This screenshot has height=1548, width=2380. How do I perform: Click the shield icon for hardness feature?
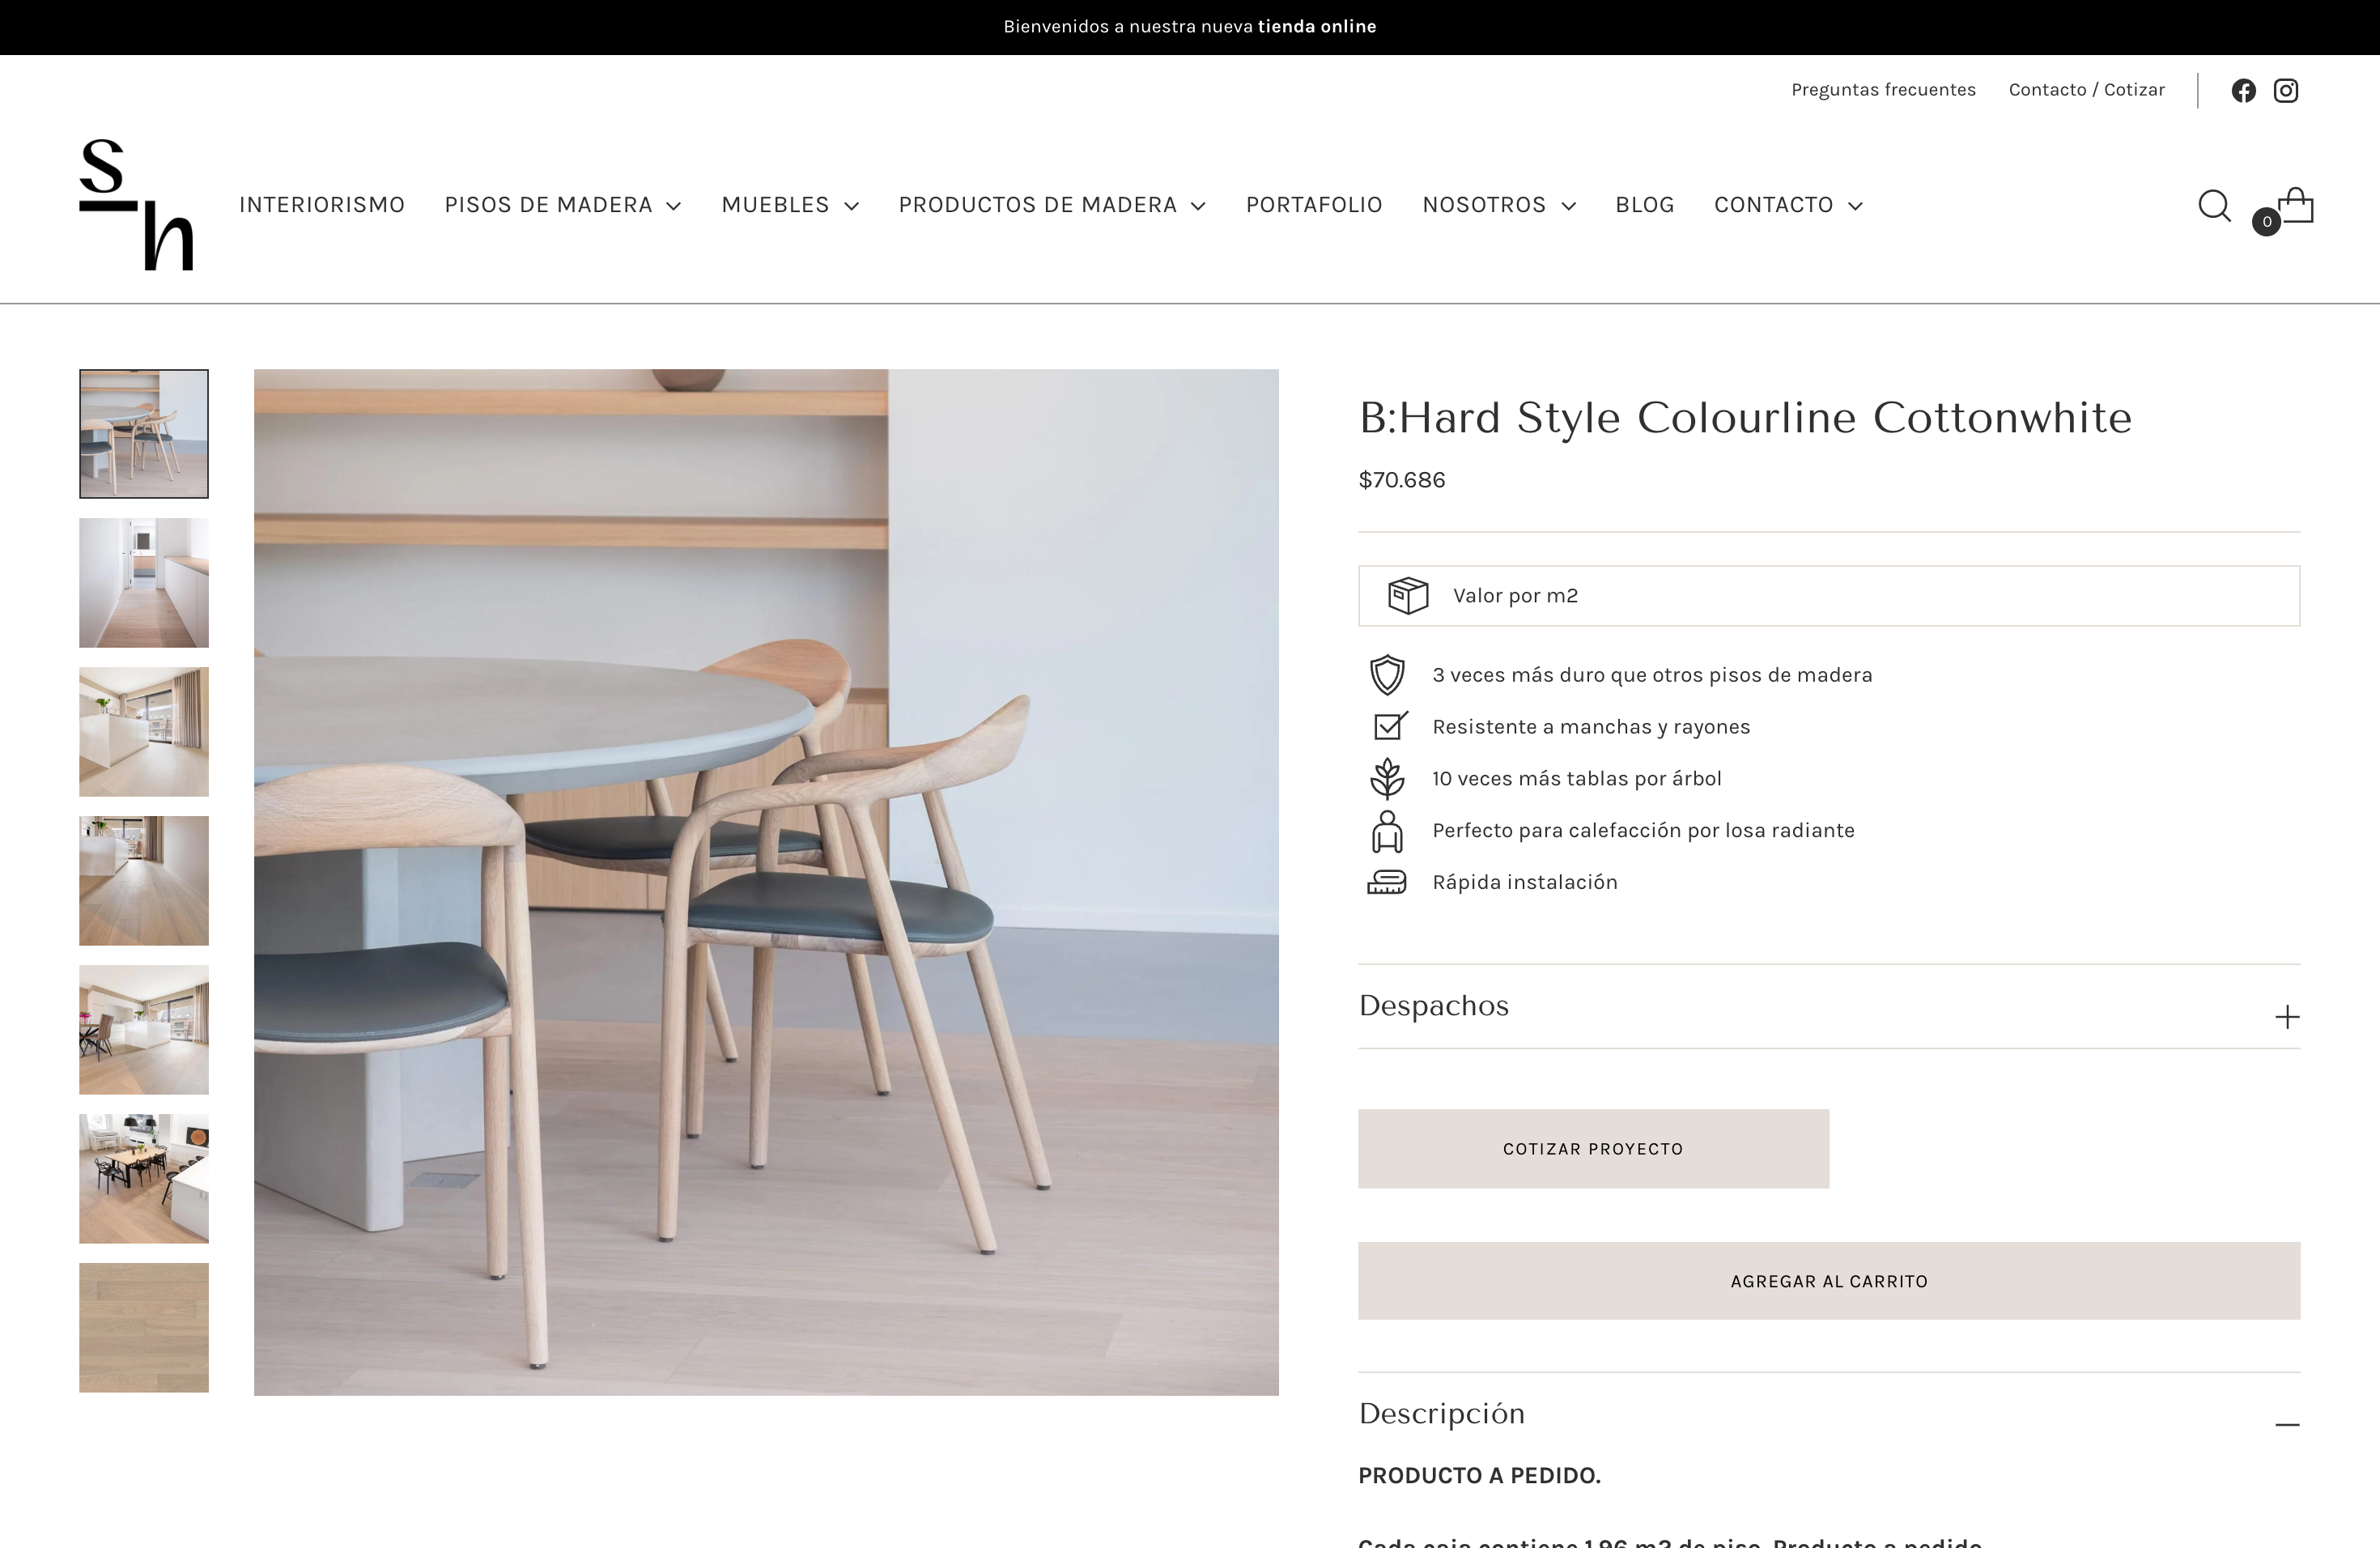tap(1387, 675)
